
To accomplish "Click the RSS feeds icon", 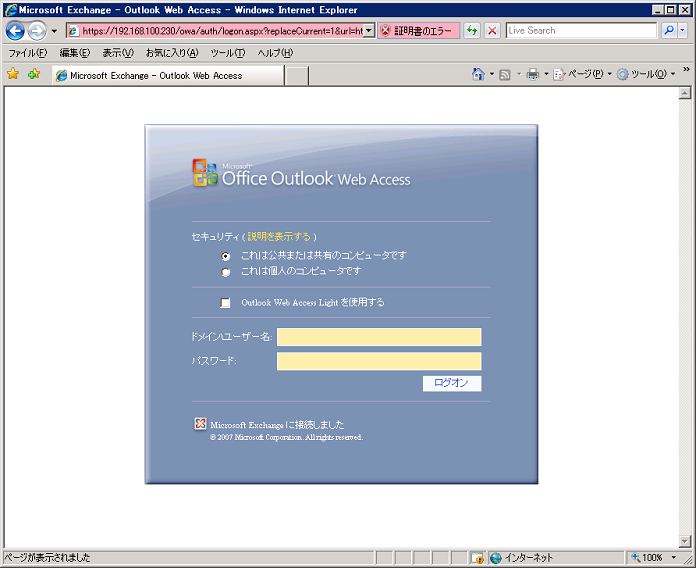I will [x=505, y=75].
